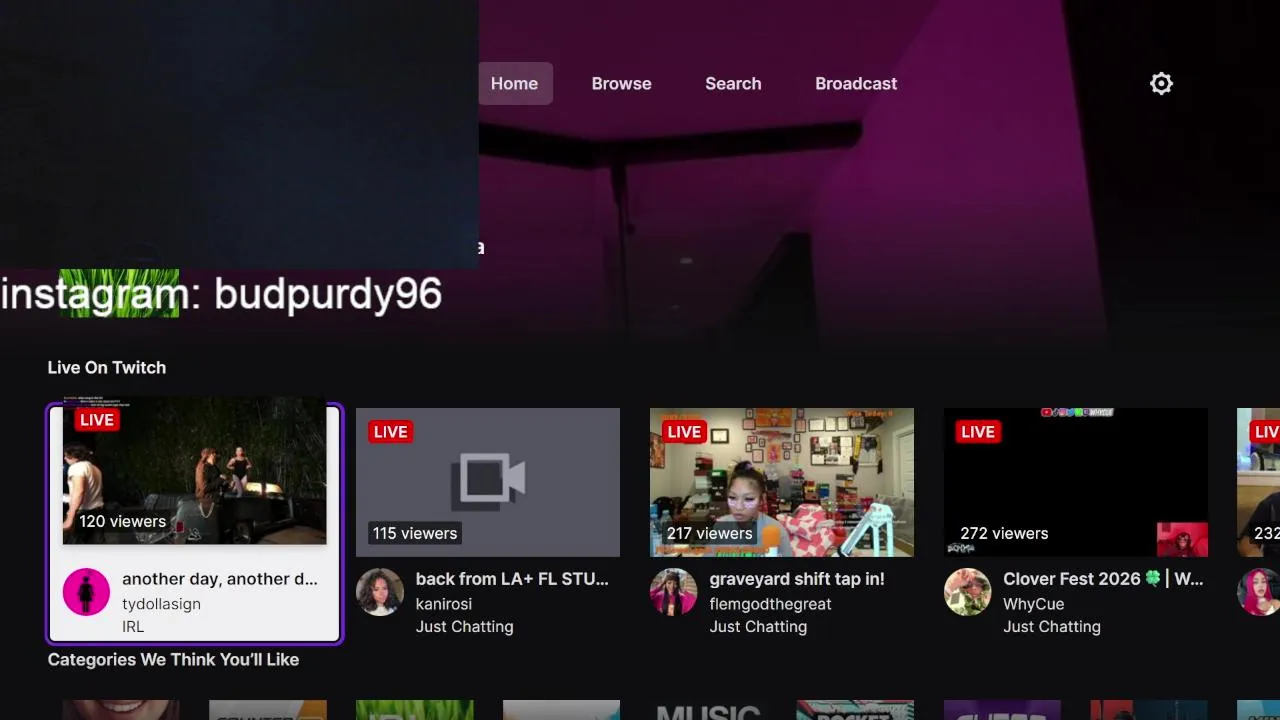Open the settings gear icon

coord(1161,84)
